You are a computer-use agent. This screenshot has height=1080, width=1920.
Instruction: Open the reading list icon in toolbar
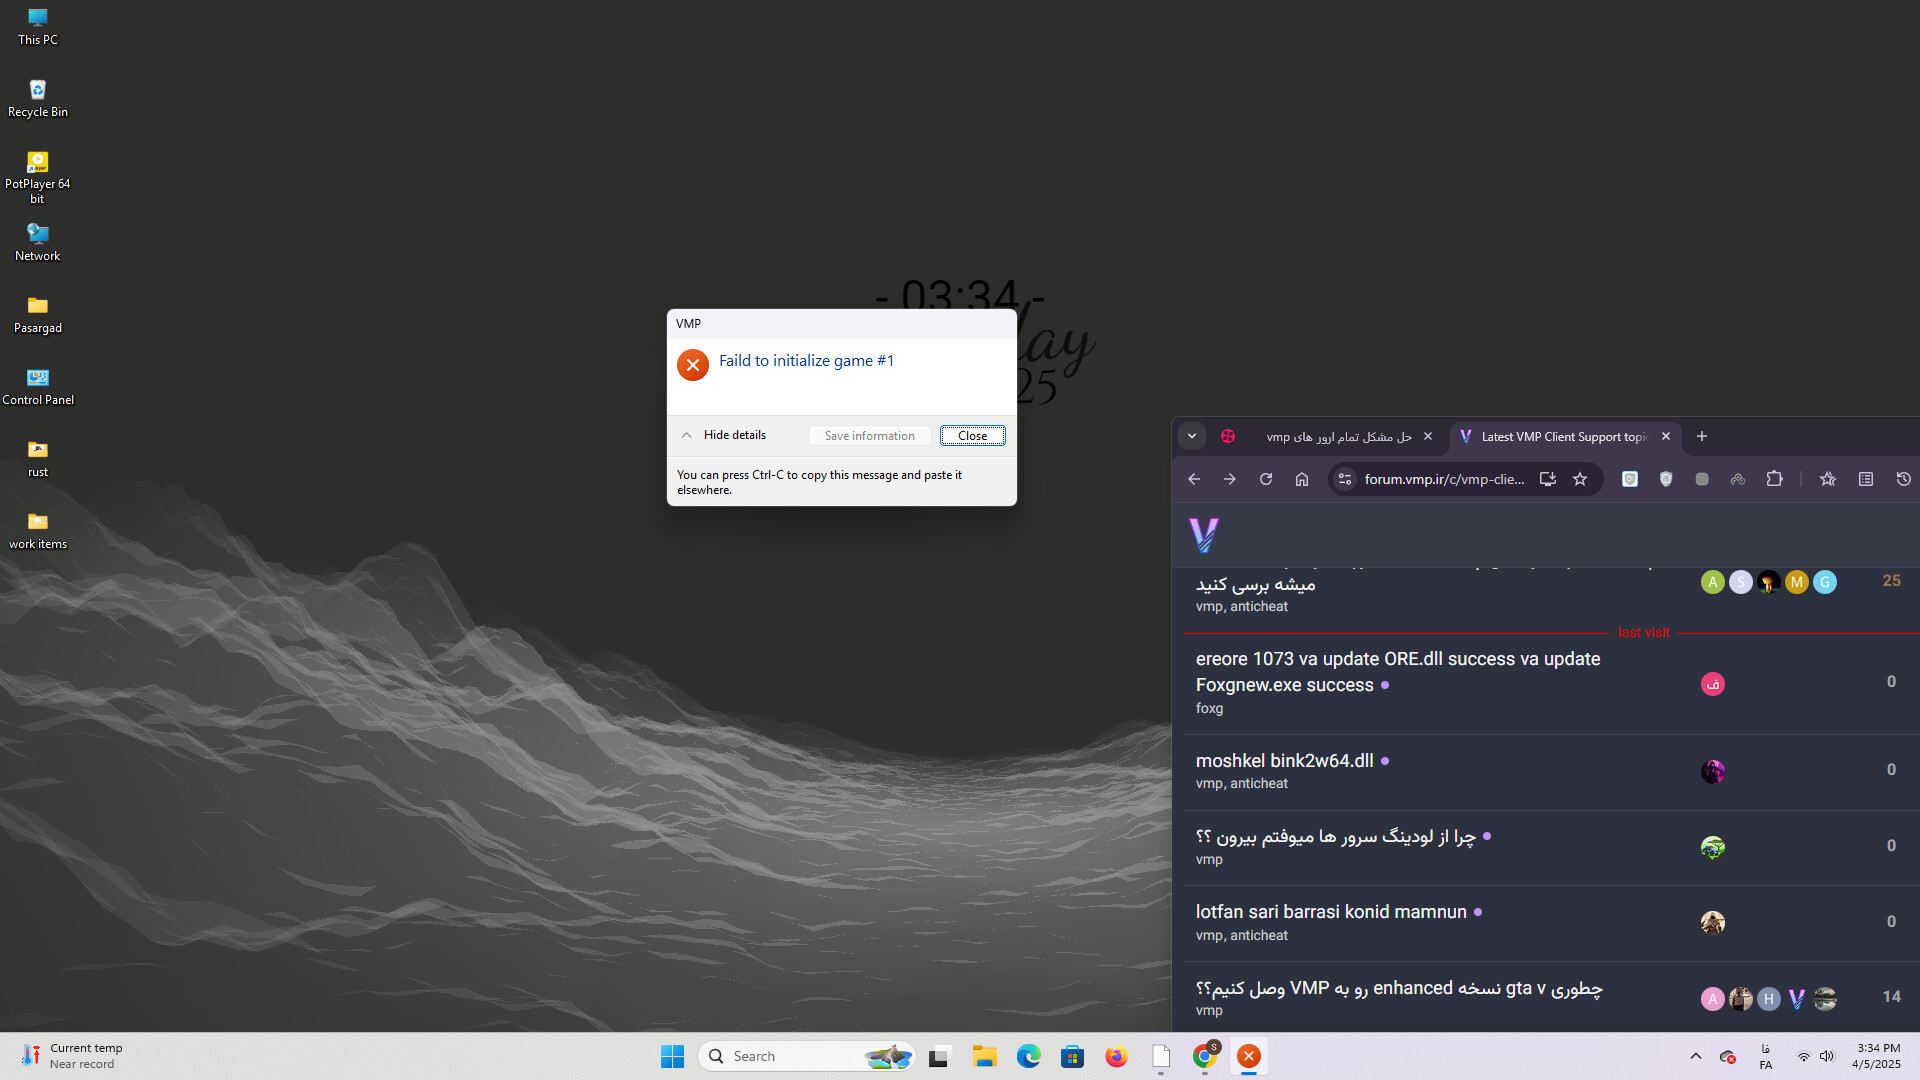[x=1866, y=479]
